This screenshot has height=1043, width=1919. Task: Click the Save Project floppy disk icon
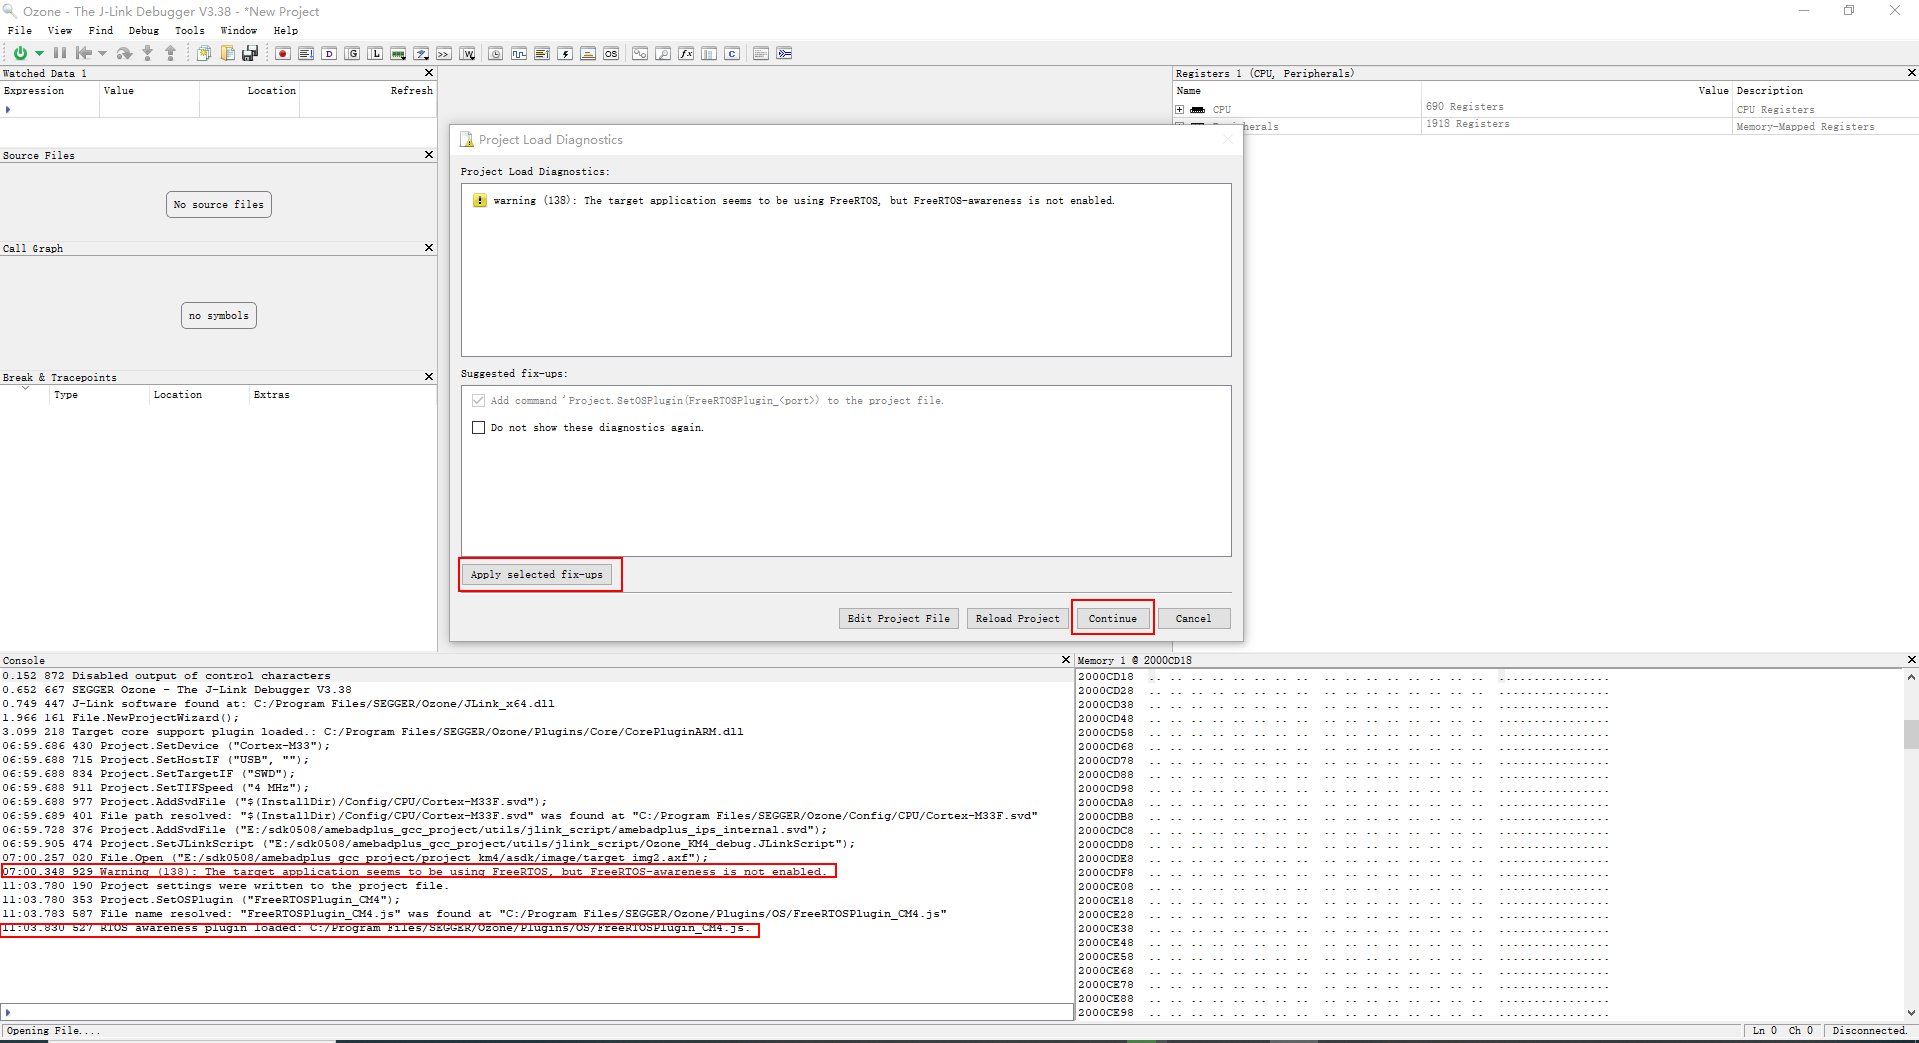(x=250, y=53)
